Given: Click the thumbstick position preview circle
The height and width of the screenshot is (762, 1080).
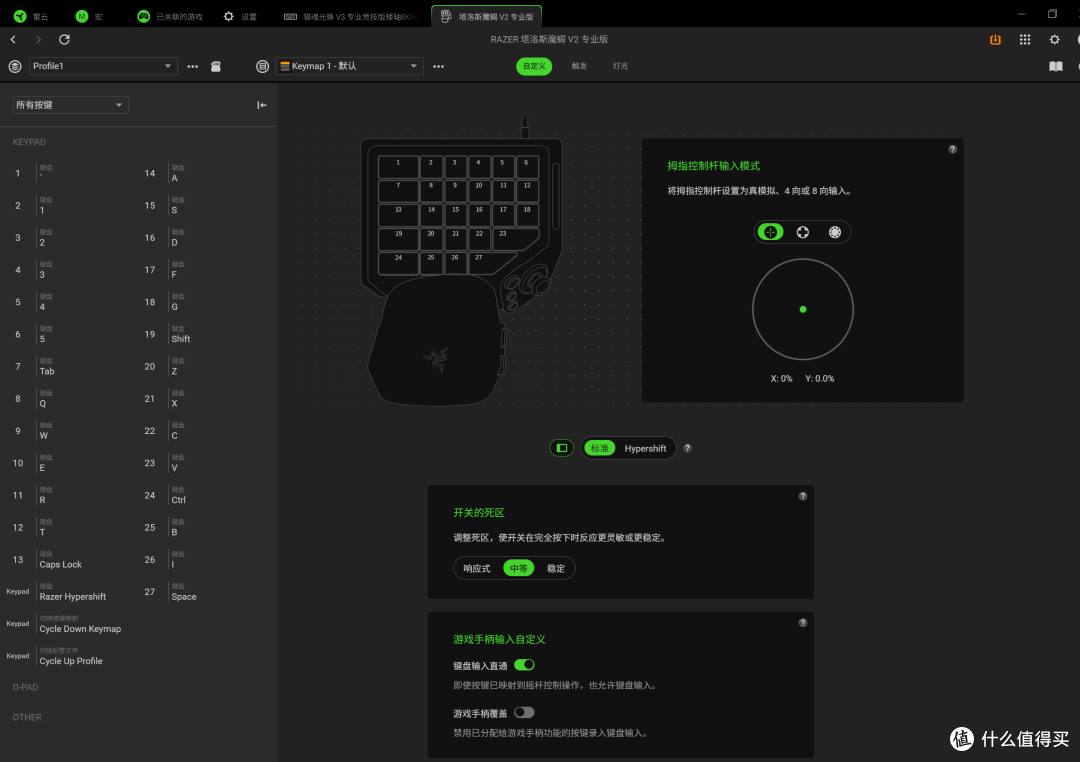Looking at the screenshot, I should (x=802, y=309).
